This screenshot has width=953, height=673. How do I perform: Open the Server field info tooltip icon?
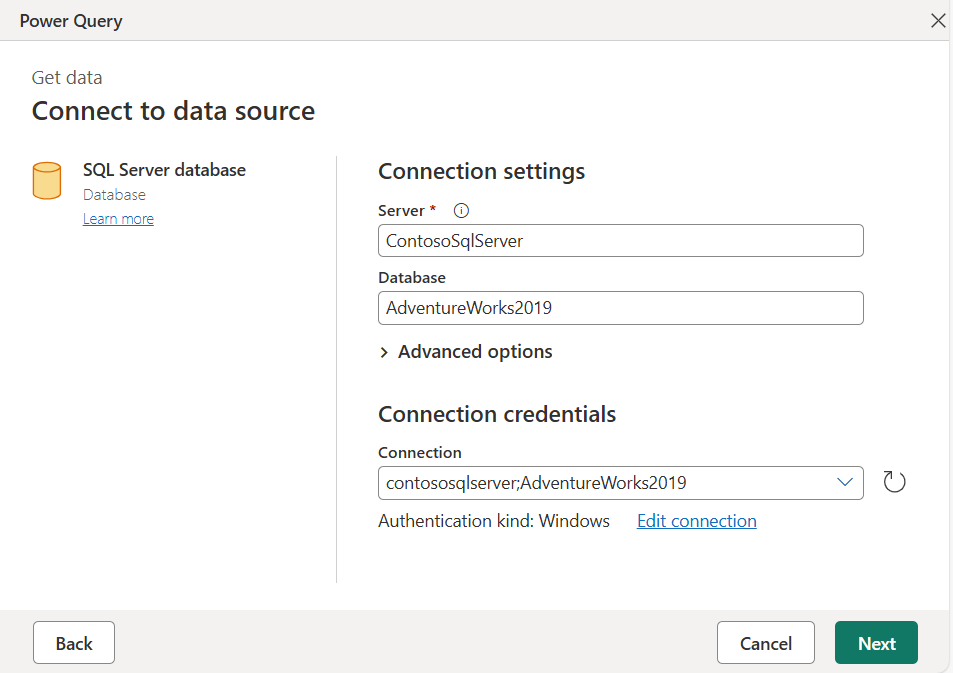click(x=460, y=210)
